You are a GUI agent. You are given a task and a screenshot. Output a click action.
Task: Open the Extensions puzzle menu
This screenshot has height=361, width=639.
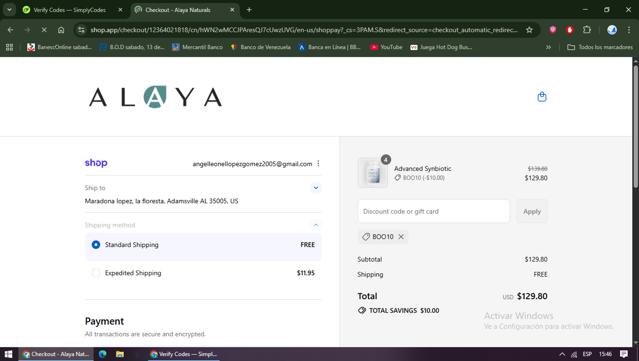tap(586, 30)
